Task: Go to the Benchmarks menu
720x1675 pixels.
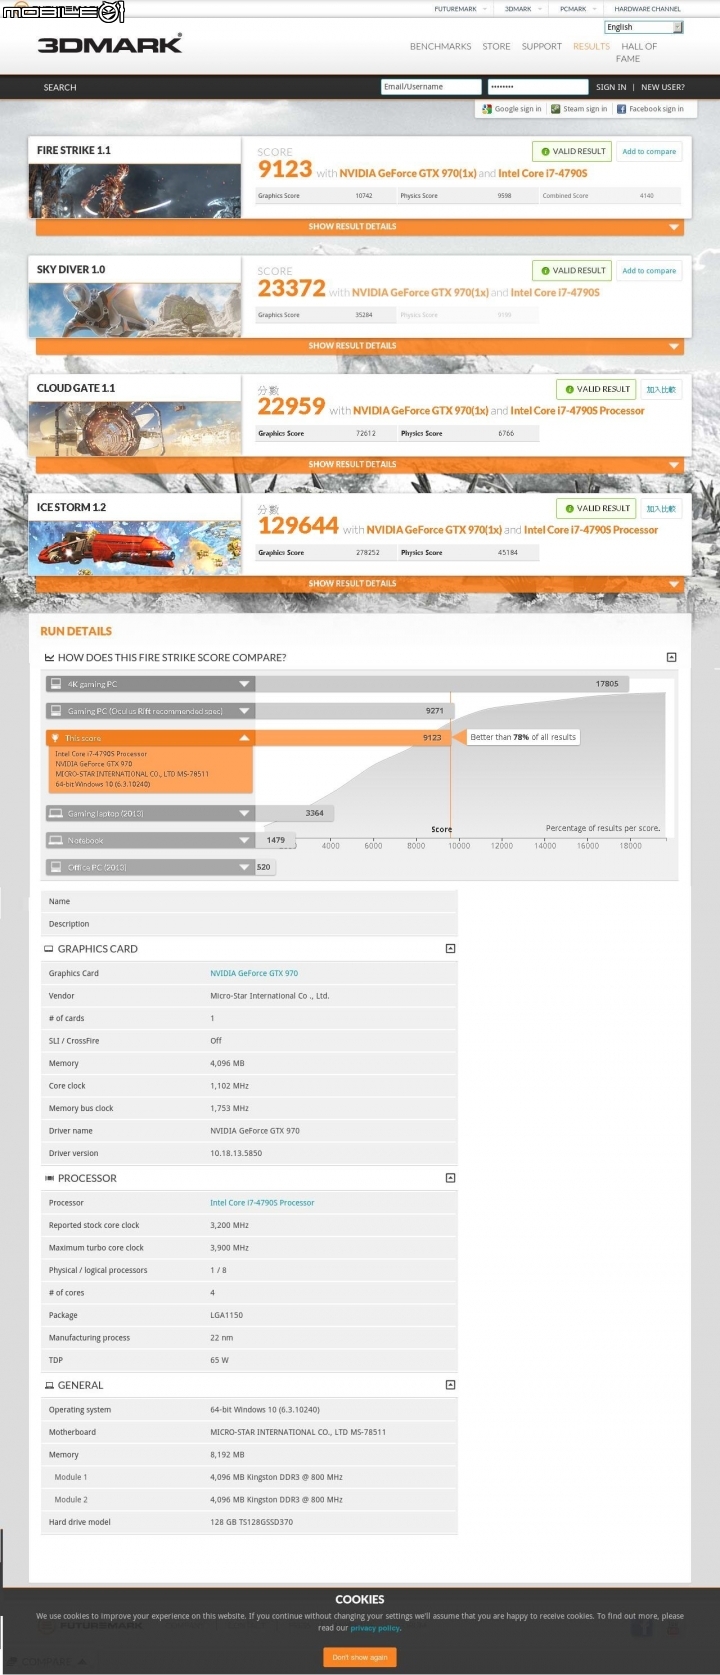Action: [440, 46]
